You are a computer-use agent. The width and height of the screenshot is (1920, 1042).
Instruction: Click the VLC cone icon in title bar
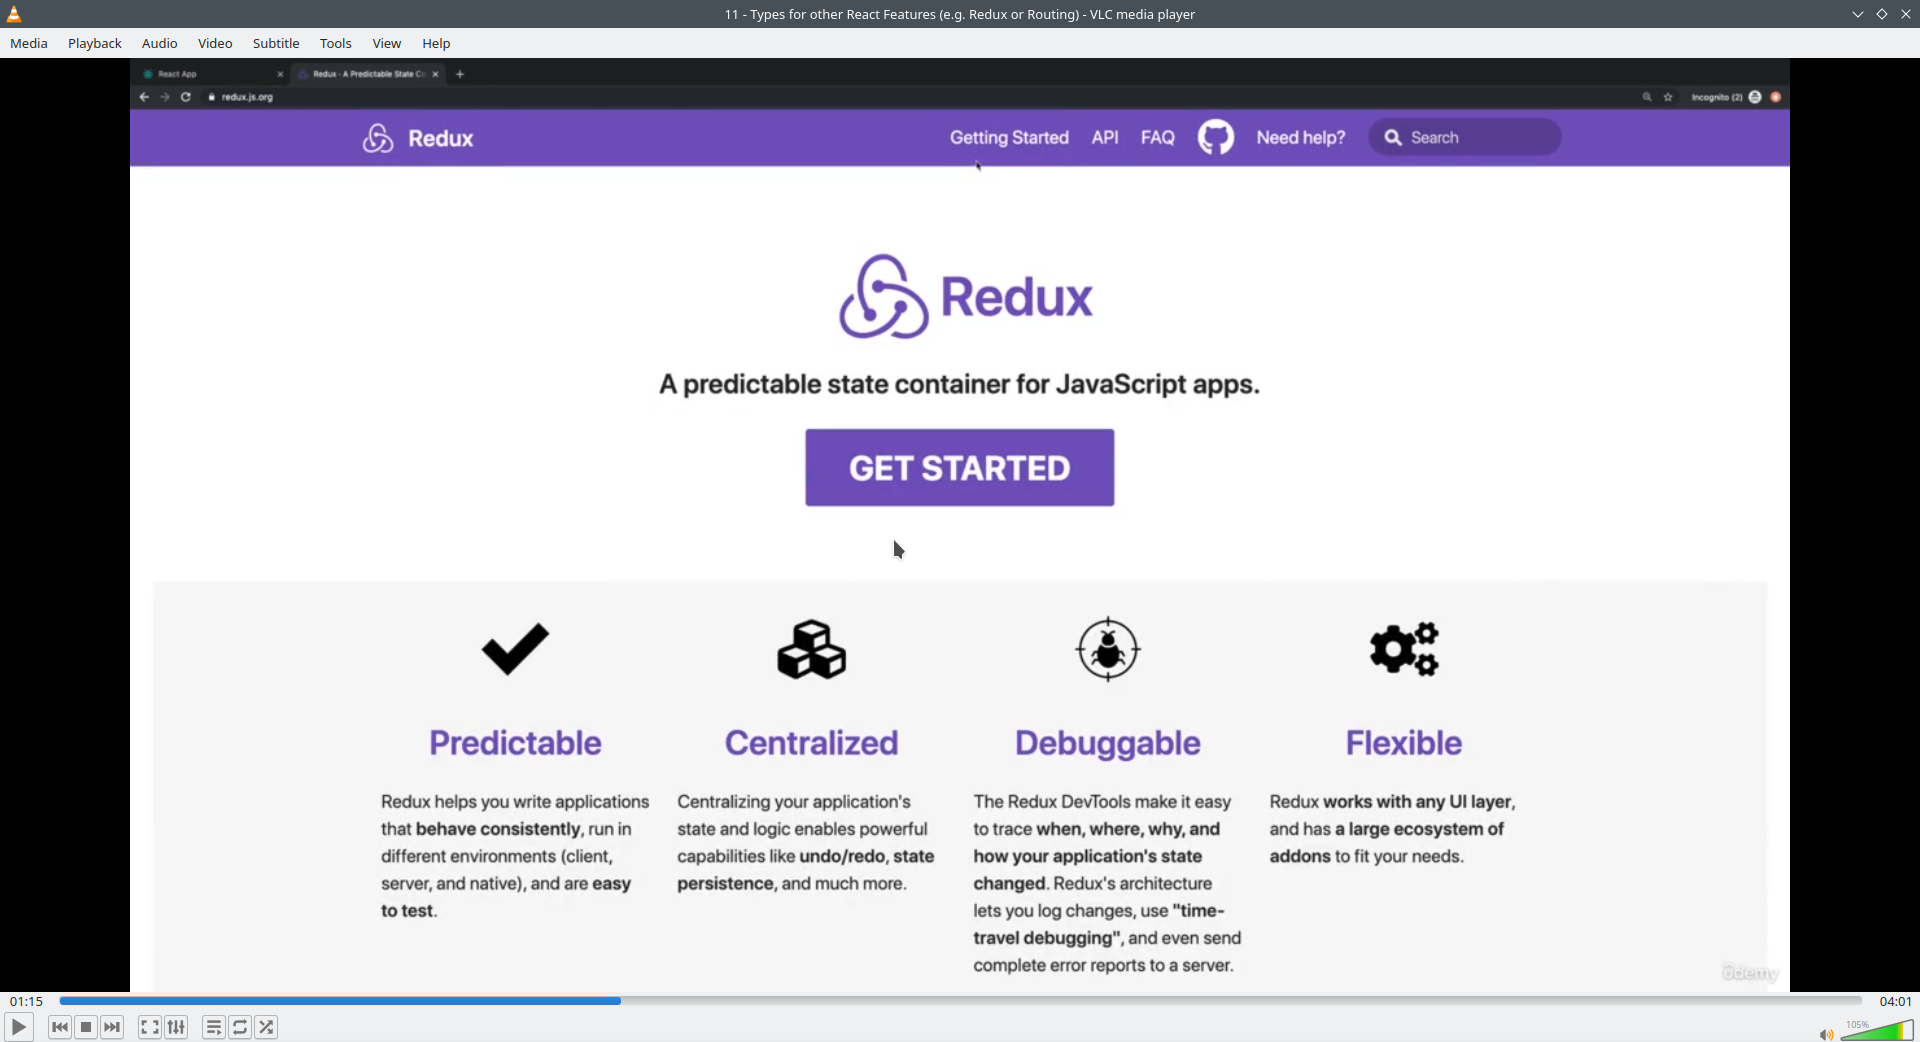click(x=14, y=14)
